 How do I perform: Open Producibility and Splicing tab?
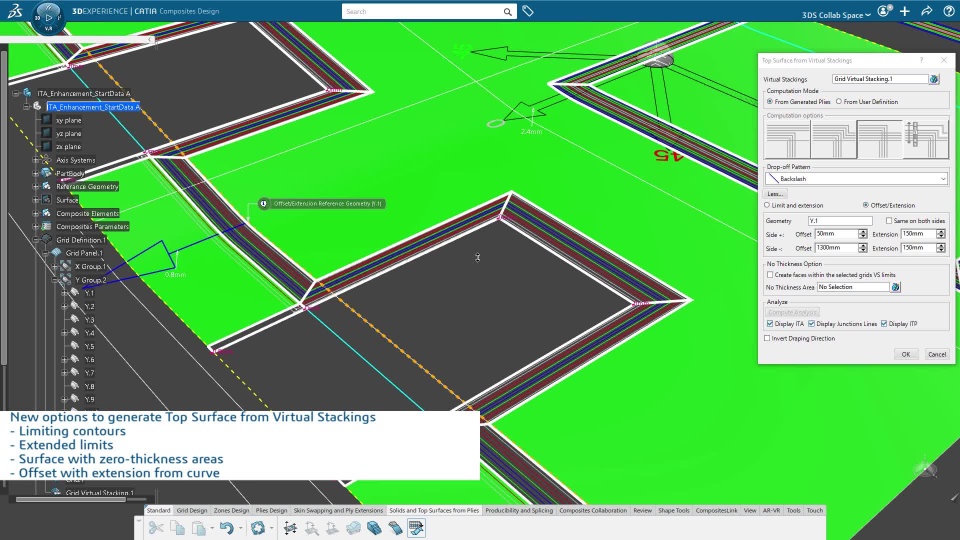point(519,510)
